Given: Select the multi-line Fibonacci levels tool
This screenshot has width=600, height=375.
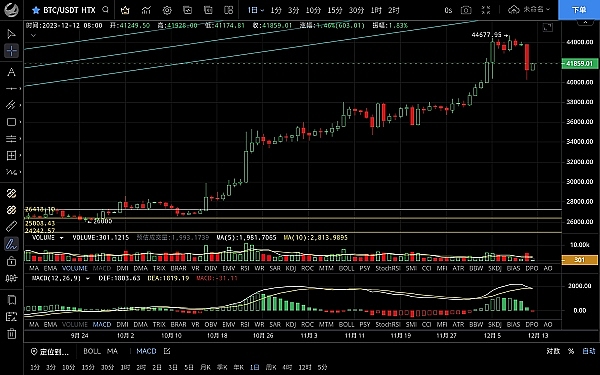Looking at the screenshot, I should point(11,139).
